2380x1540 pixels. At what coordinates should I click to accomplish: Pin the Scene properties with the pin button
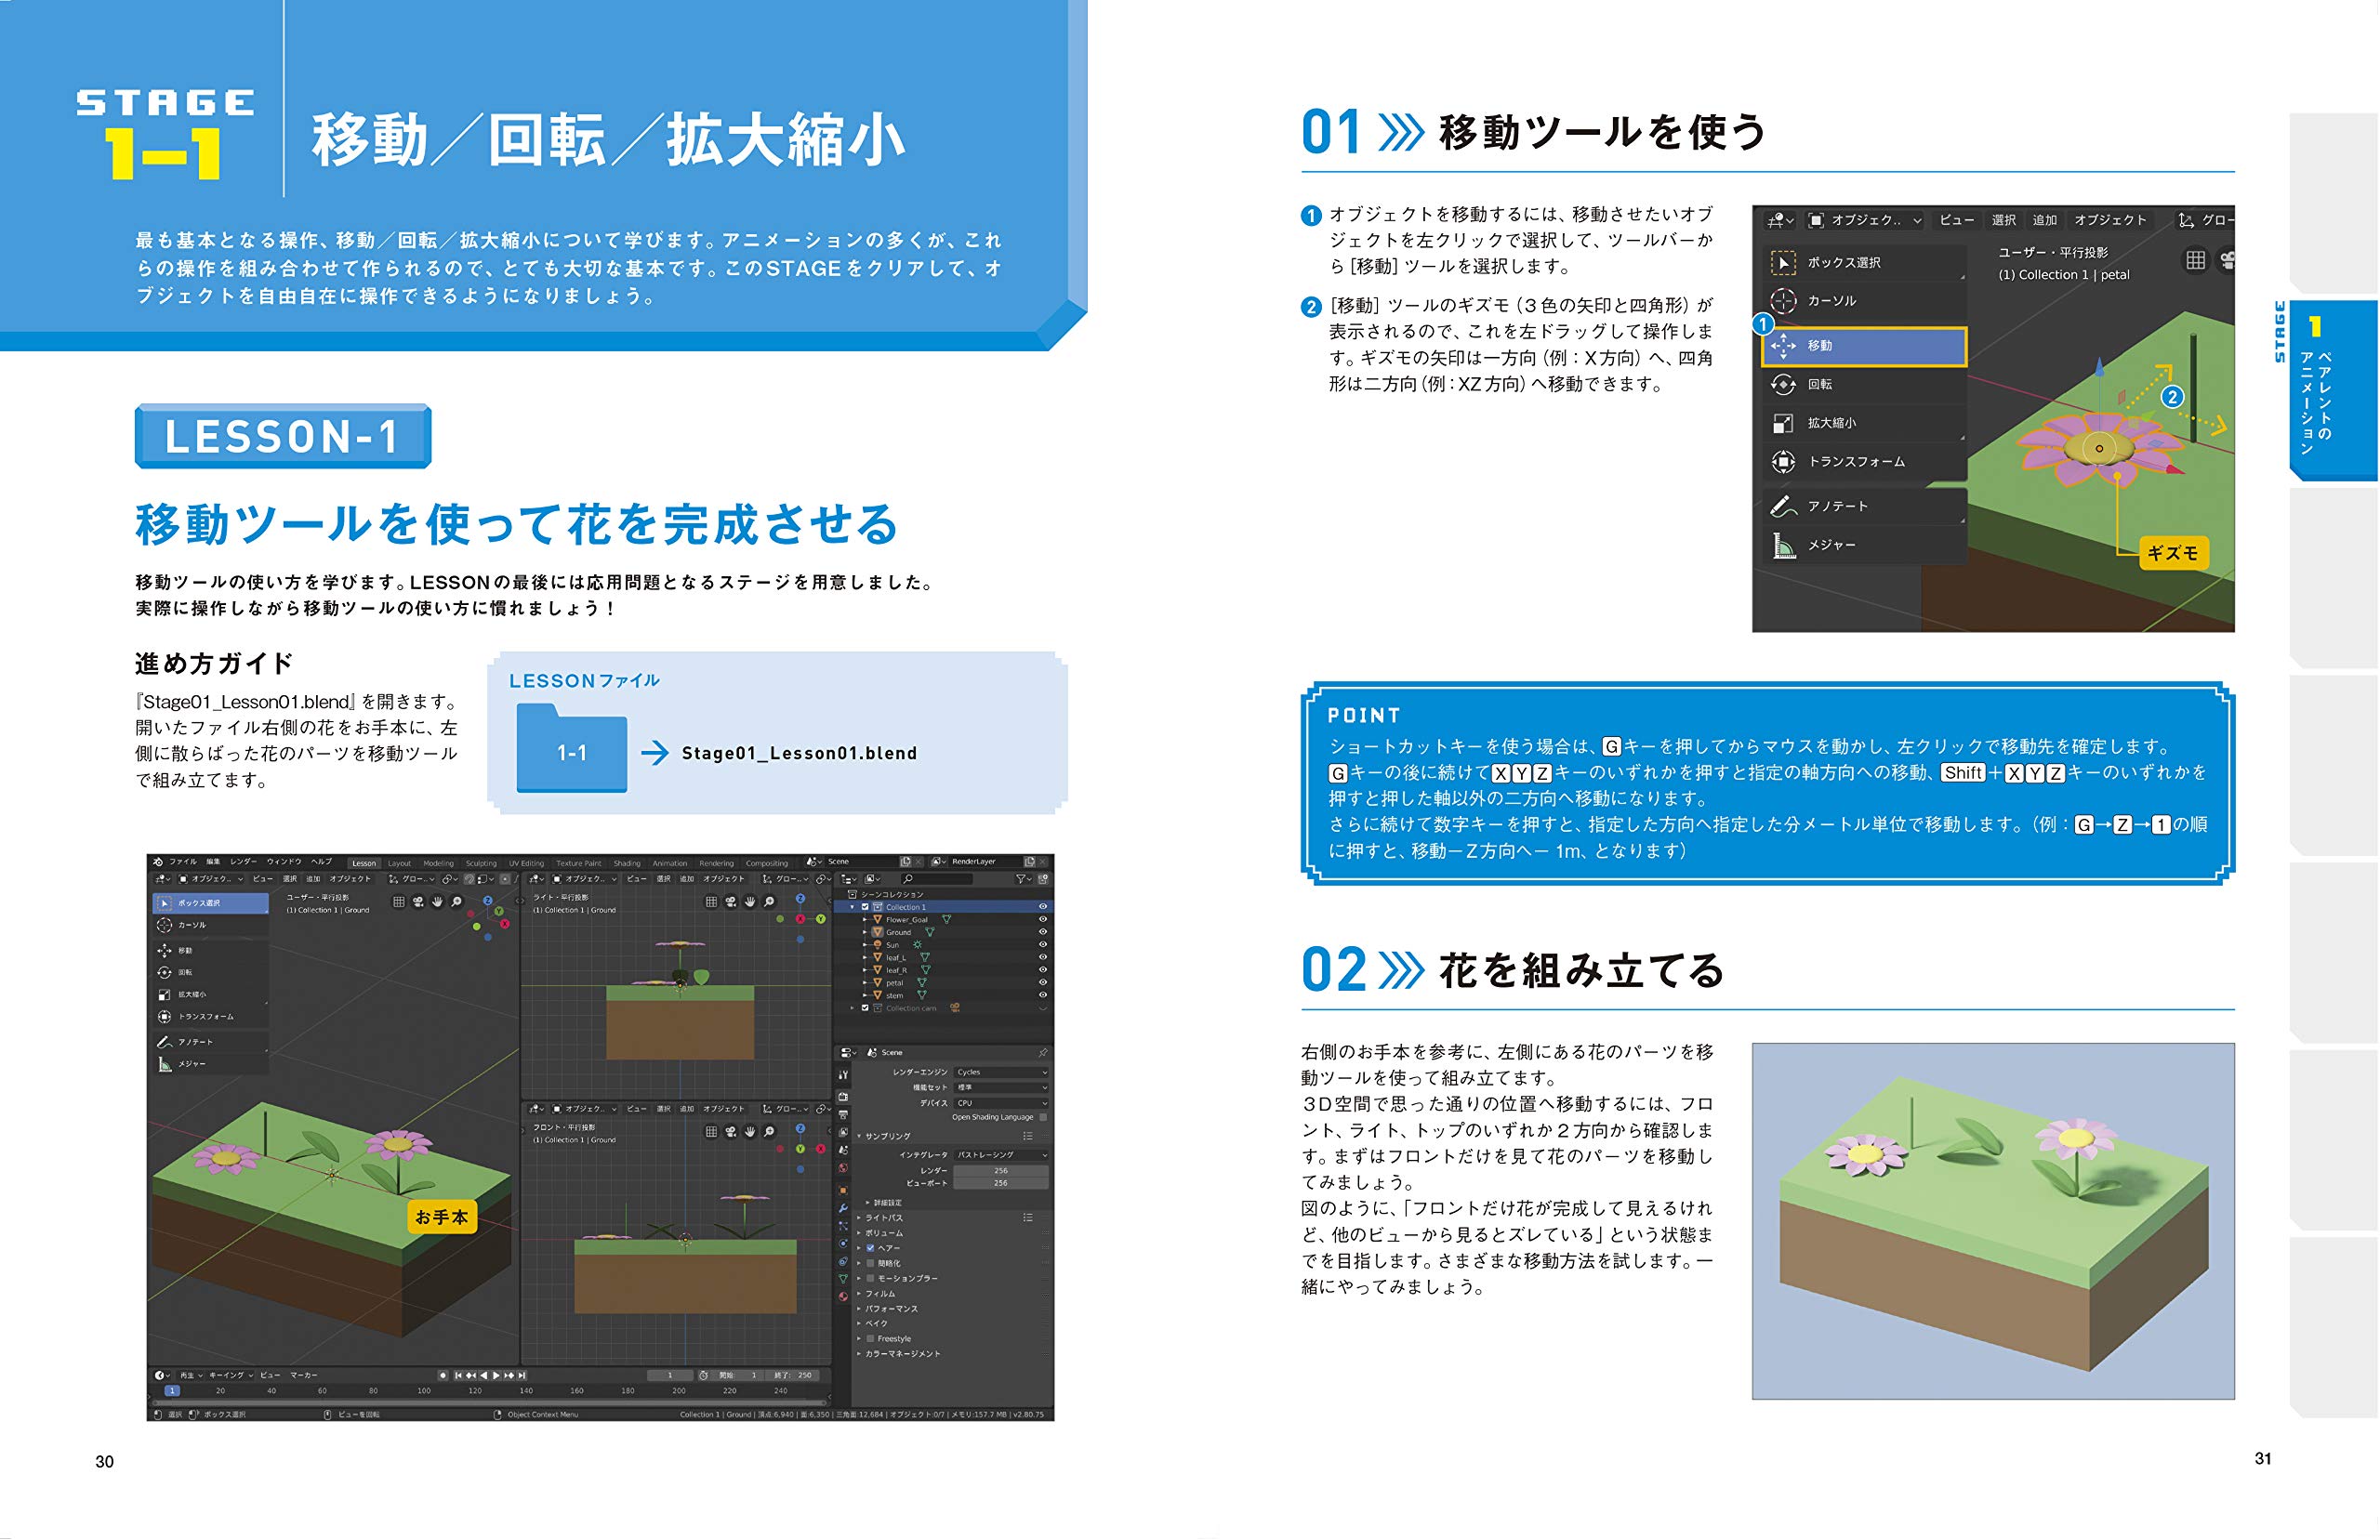1044,1053
